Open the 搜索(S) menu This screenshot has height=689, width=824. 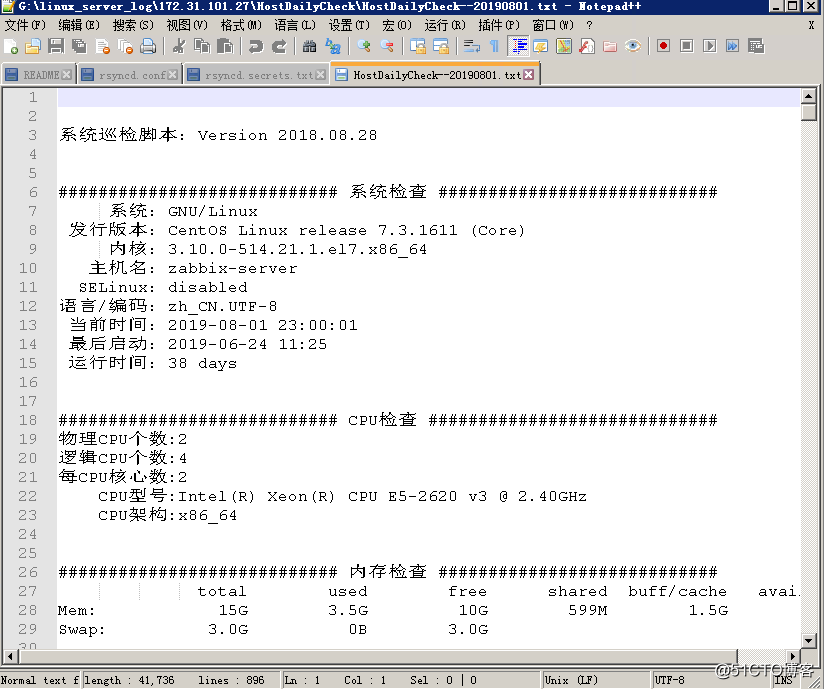133,25
